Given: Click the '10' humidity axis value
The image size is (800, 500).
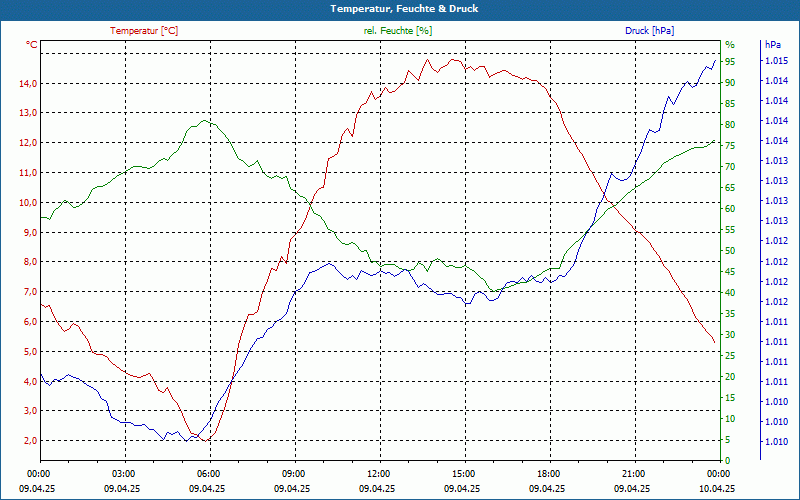Looking at the screenshot, I should (x=730, y=418).
